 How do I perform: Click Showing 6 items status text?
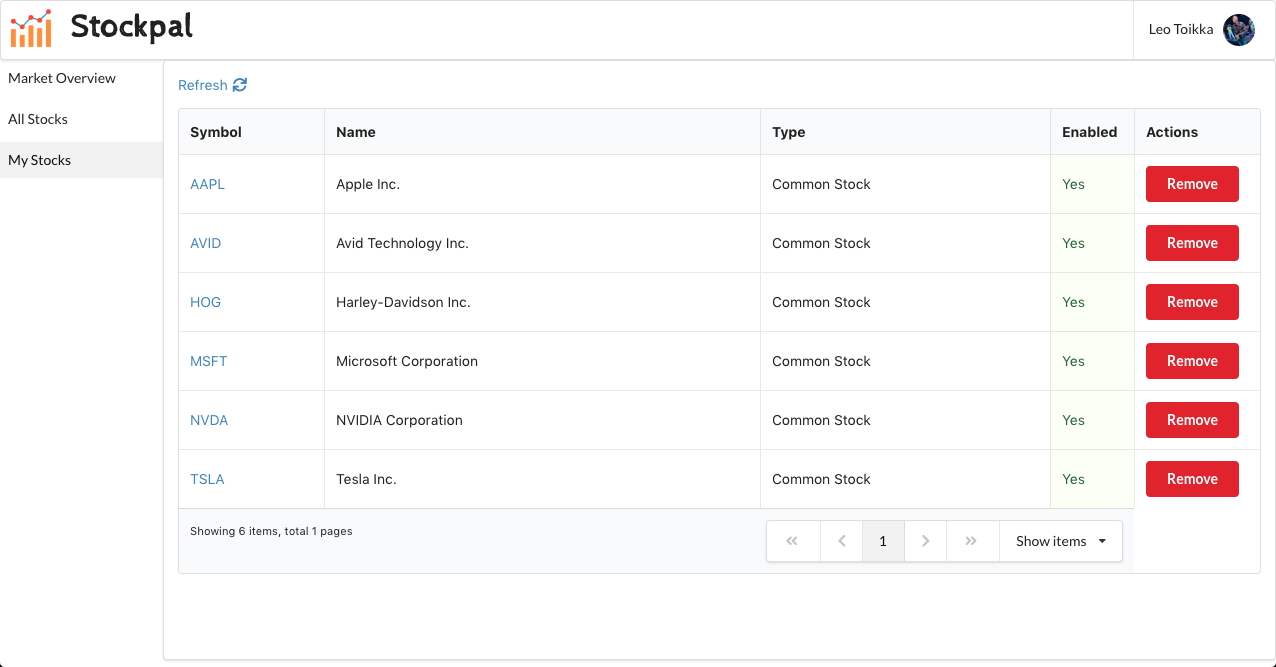pyautogui.click(x=271, y=531)
